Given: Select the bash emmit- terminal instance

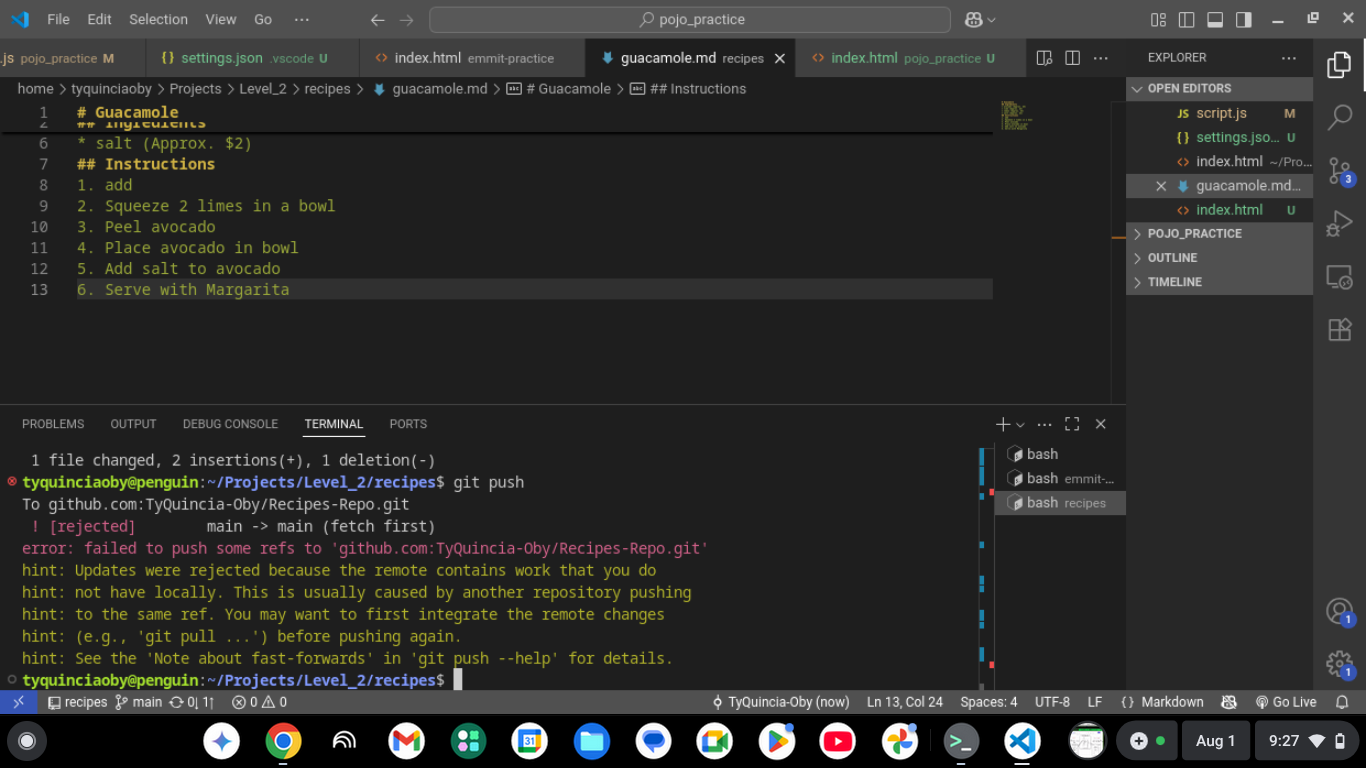Looking at the screenshot, I should tap(1060, 478).
